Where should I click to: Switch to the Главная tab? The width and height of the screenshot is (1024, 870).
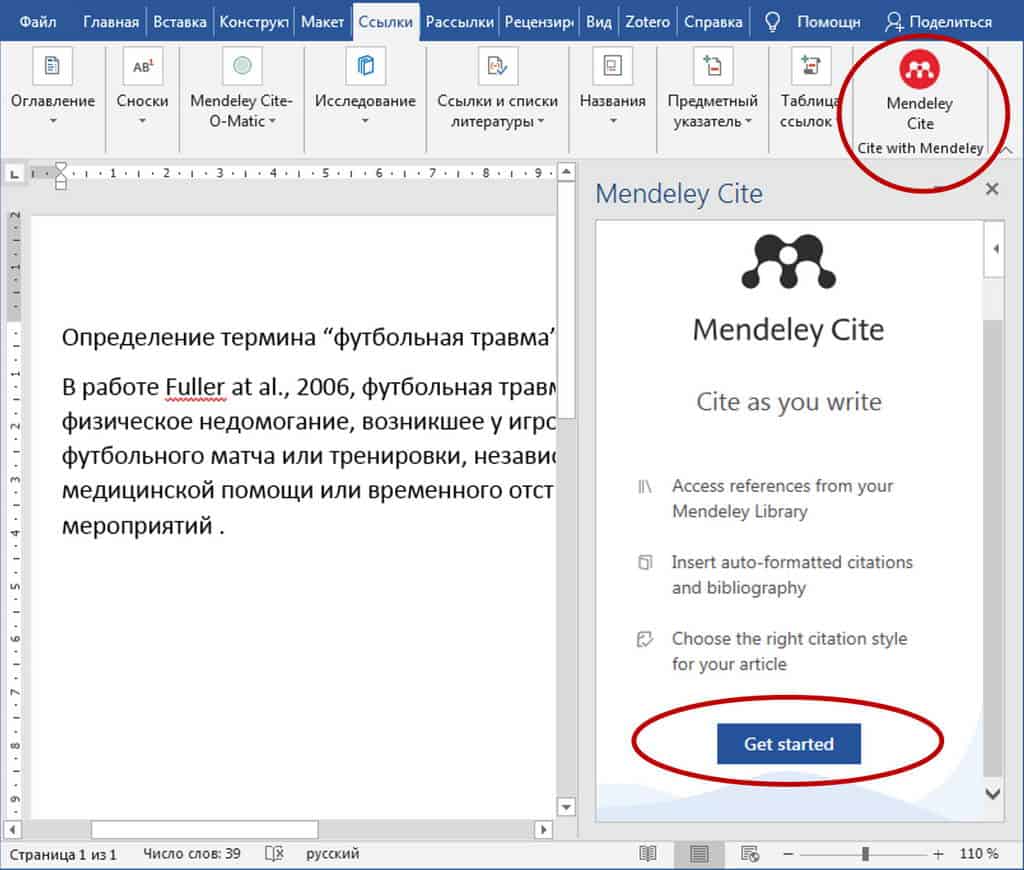tap(111, 22)
